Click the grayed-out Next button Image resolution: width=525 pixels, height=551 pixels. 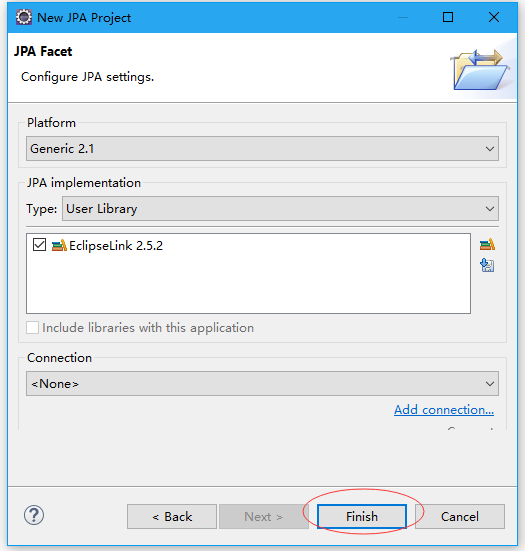(x=264, y=517)
